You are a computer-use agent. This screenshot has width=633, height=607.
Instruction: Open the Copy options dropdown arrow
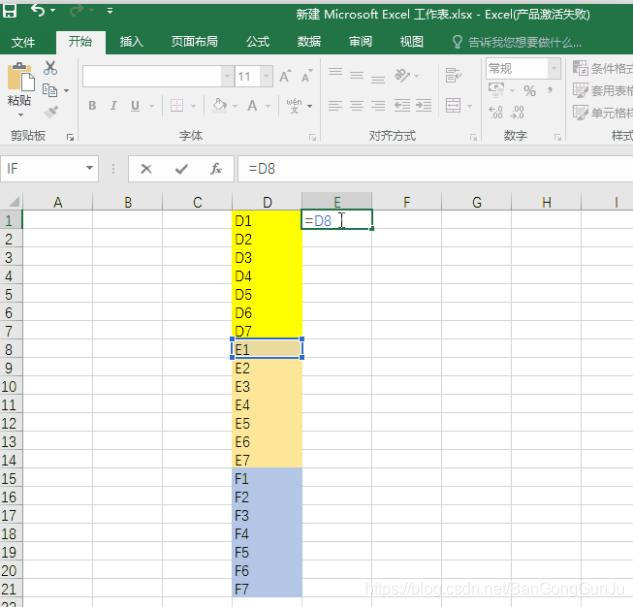point(66,90)
